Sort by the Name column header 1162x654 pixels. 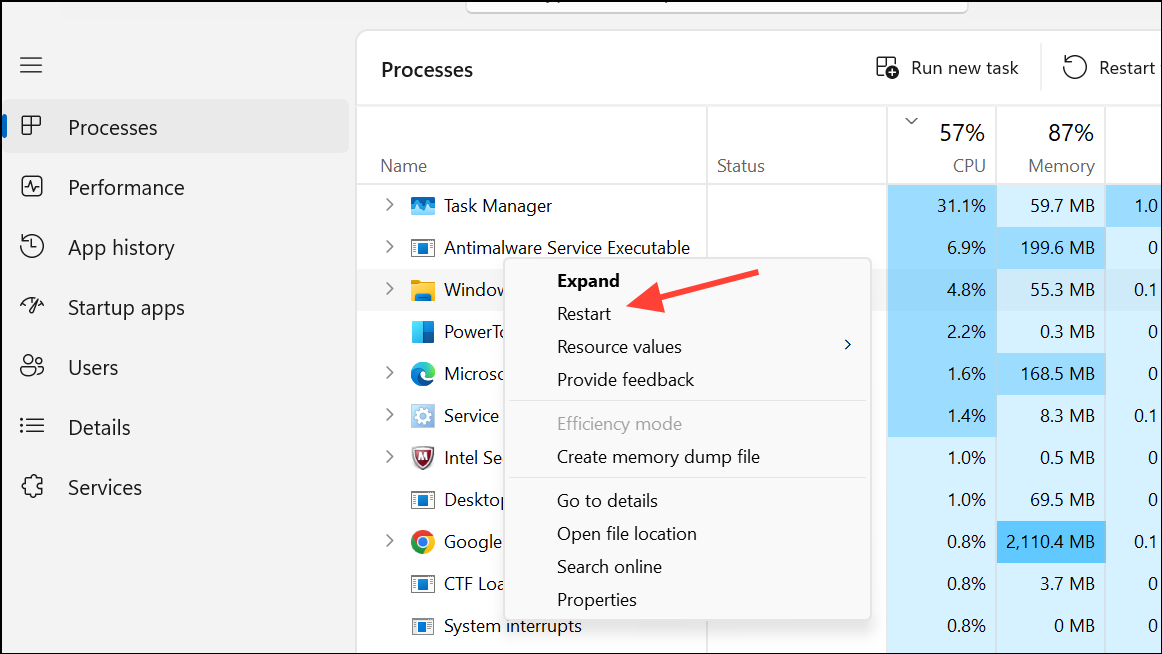coord(532,145)
